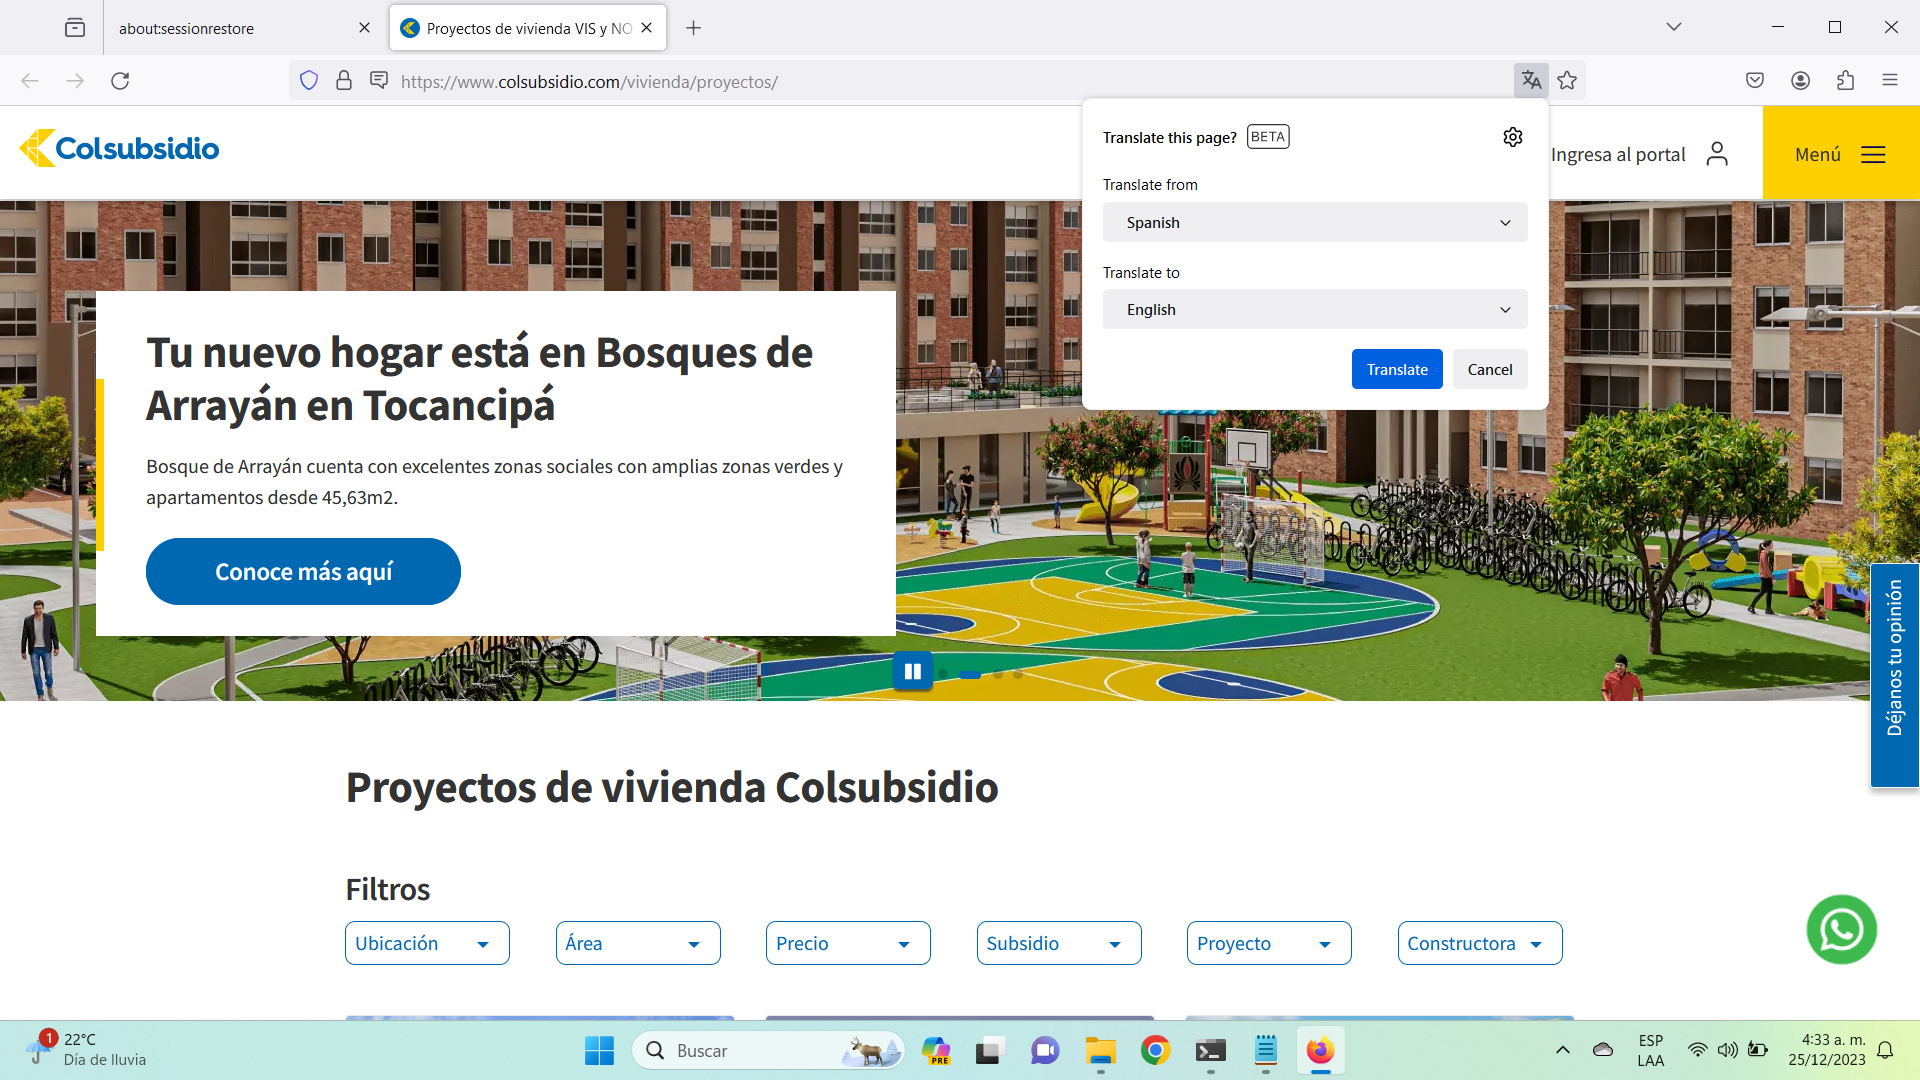Pause the banner carousel
The width and height of the screenshot is (1920, 1080).
(x=912, y=672)
